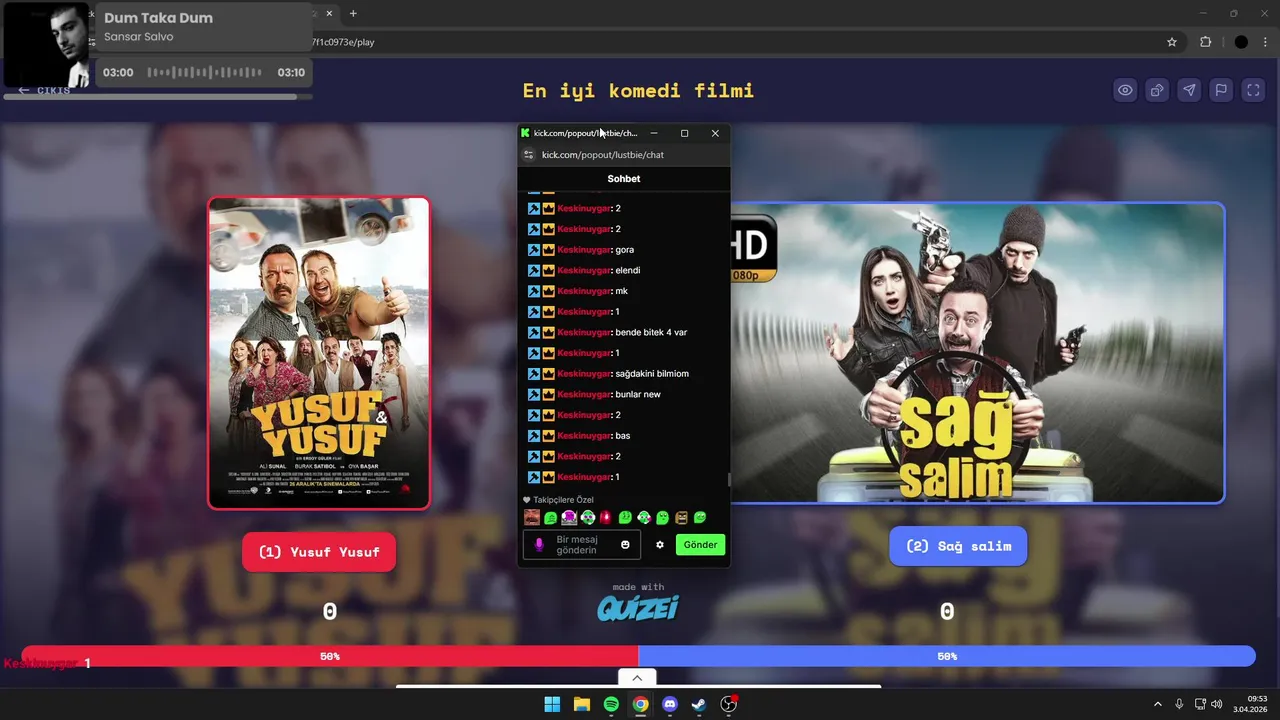Open Spotify from the taskbar
Screen dimensions: 1280x720
pyautogui.click(x=611, y=704)
